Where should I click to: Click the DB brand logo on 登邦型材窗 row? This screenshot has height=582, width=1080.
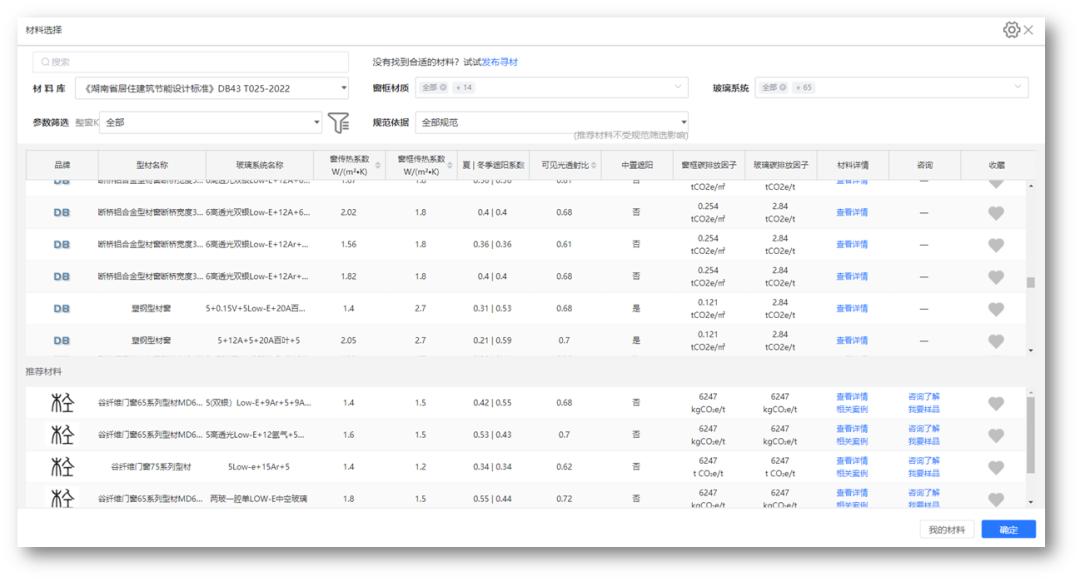(x=61, y=307)
